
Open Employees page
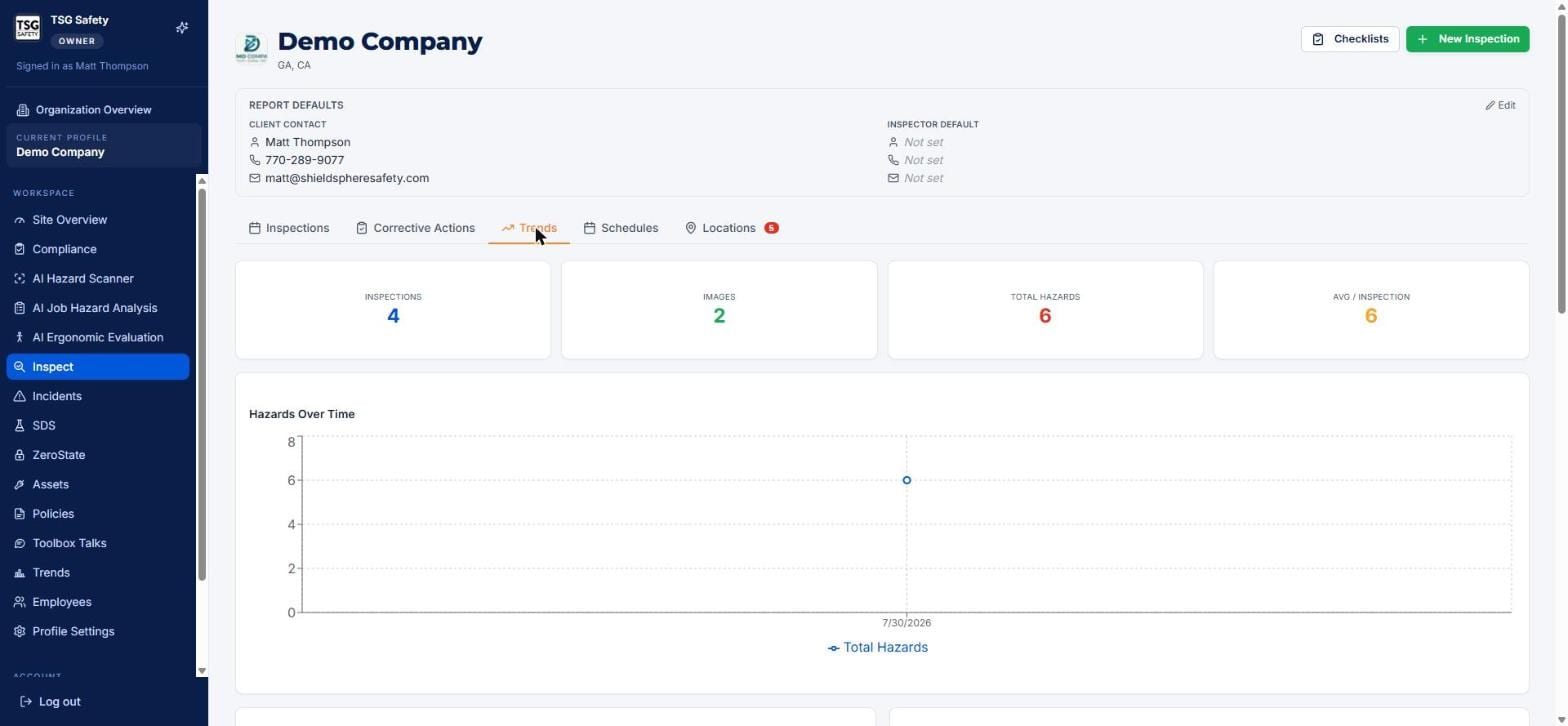point(98,602)
